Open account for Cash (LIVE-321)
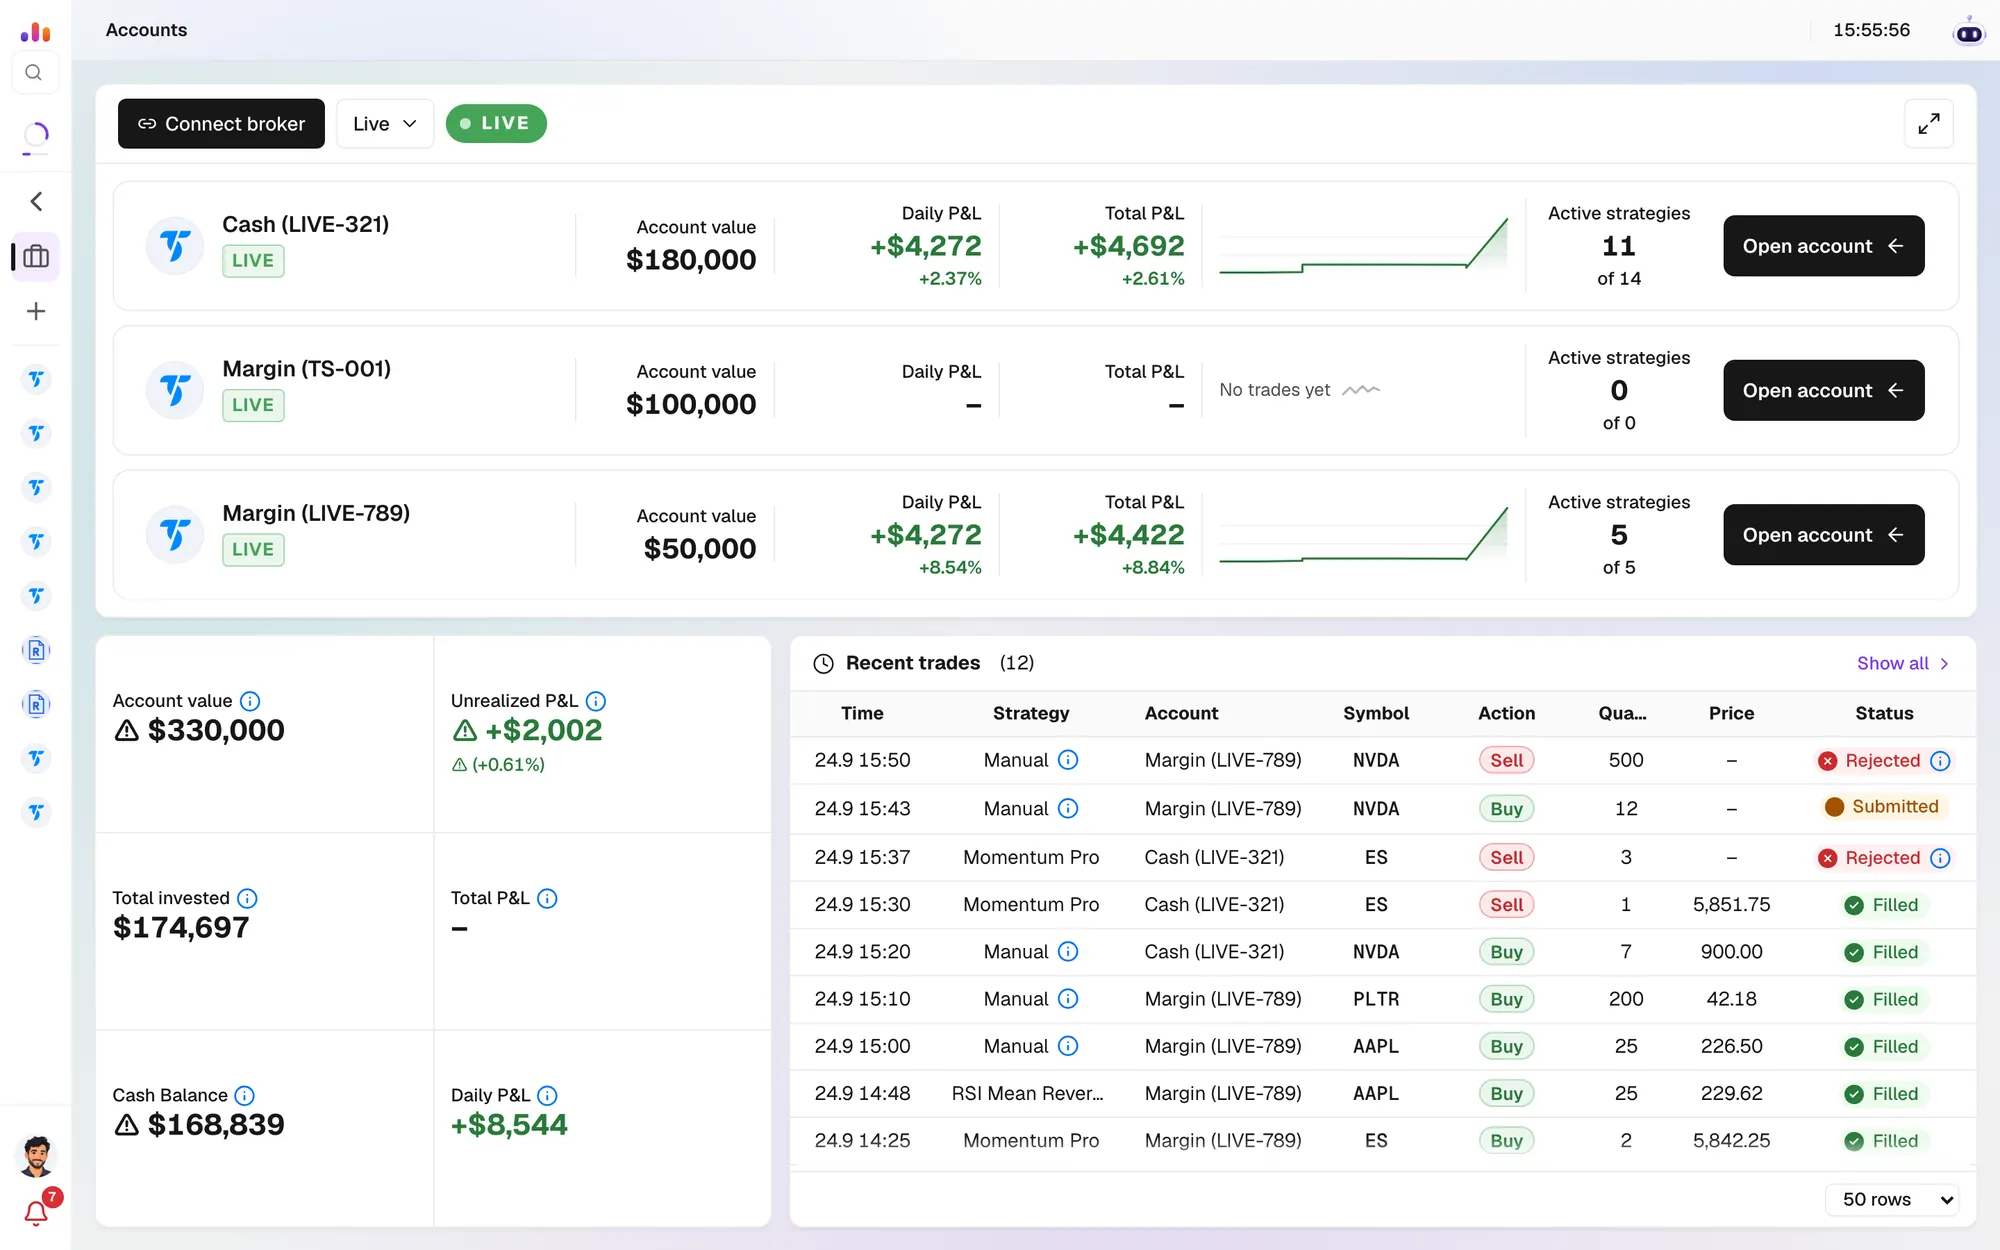Image resolution: width=2000 pixels, height=1250 pixels. 1823,246
